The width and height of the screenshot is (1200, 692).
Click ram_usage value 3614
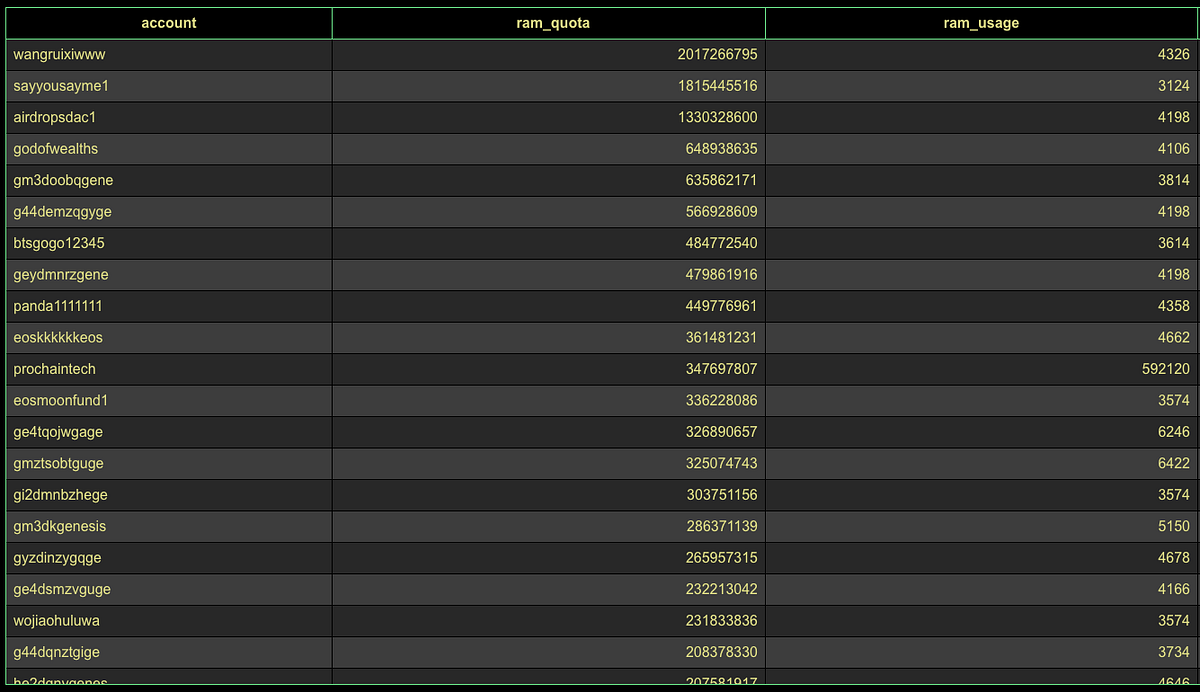(1173, 244)
